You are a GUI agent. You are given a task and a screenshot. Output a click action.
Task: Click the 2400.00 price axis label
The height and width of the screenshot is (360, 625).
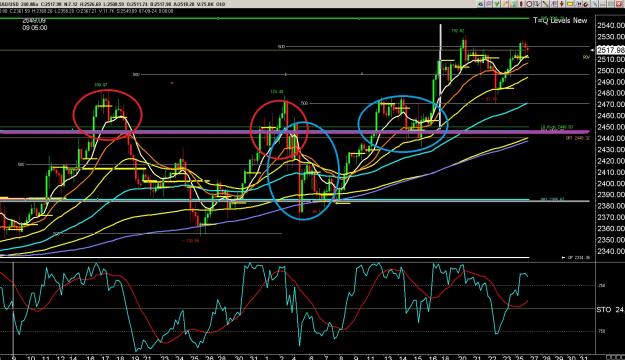pos(611,183)
